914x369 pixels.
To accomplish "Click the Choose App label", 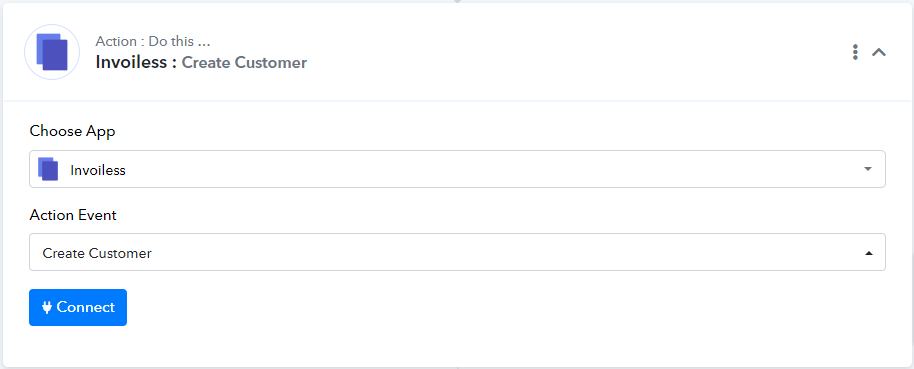I will tap(72, 131).
